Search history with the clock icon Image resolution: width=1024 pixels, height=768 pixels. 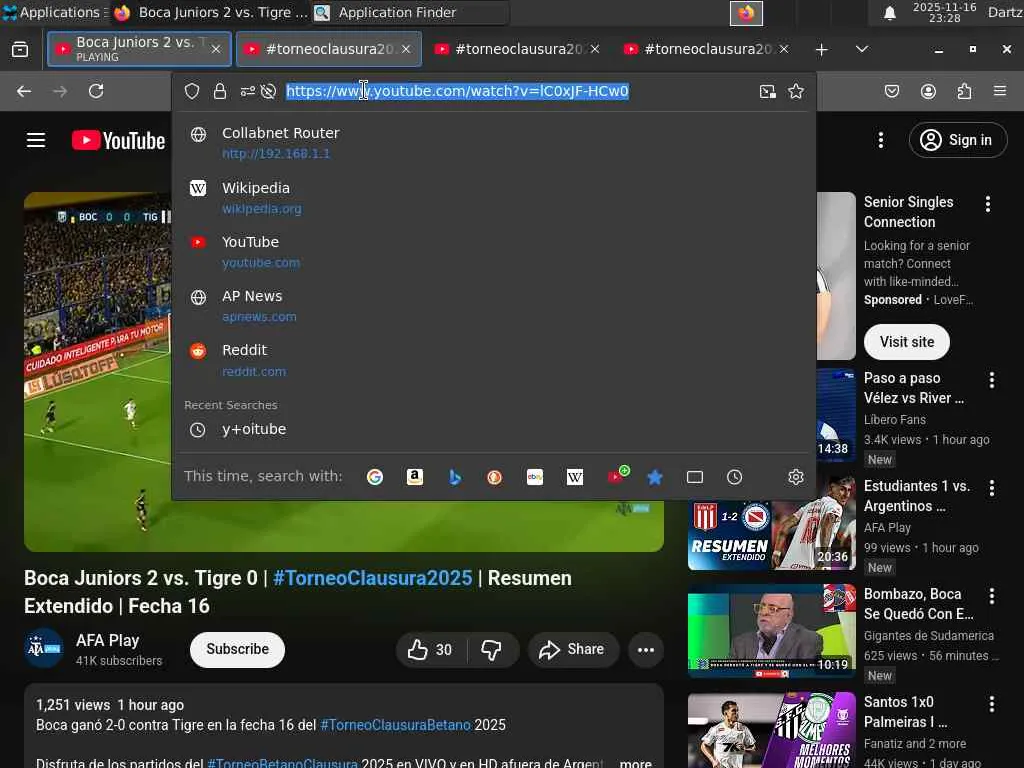pos(735,477)
